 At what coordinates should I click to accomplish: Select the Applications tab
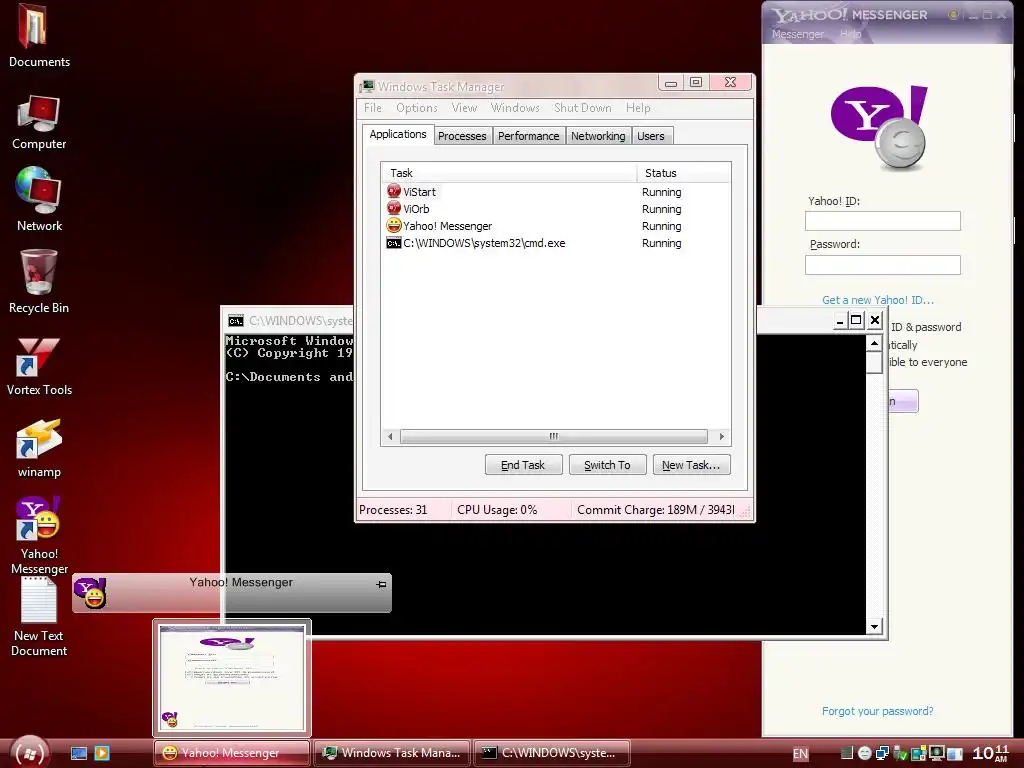pyautogui.click(x=398, y=134)
